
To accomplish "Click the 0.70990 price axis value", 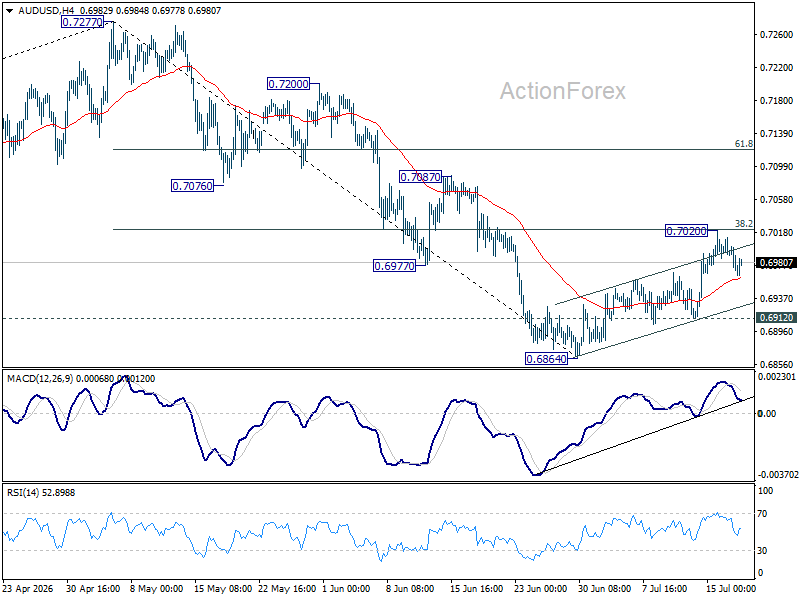I will click(777, 166).
